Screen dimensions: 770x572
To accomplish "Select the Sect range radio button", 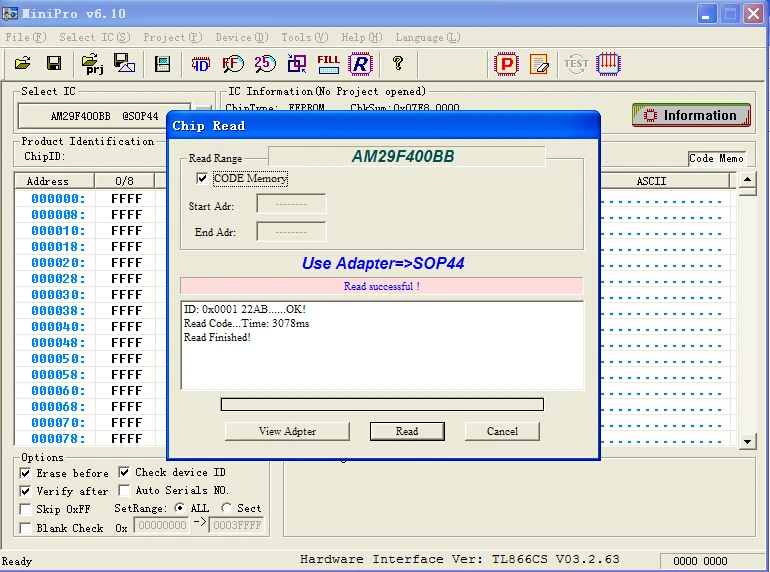I will pyautogui.click(x=226, y=508).
